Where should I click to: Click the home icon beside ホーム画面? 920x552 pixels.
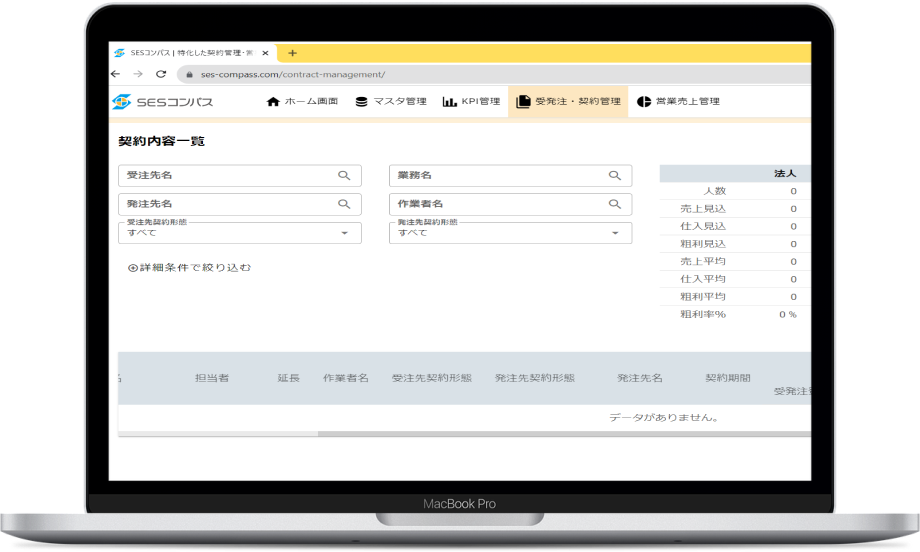coord(273,101)
